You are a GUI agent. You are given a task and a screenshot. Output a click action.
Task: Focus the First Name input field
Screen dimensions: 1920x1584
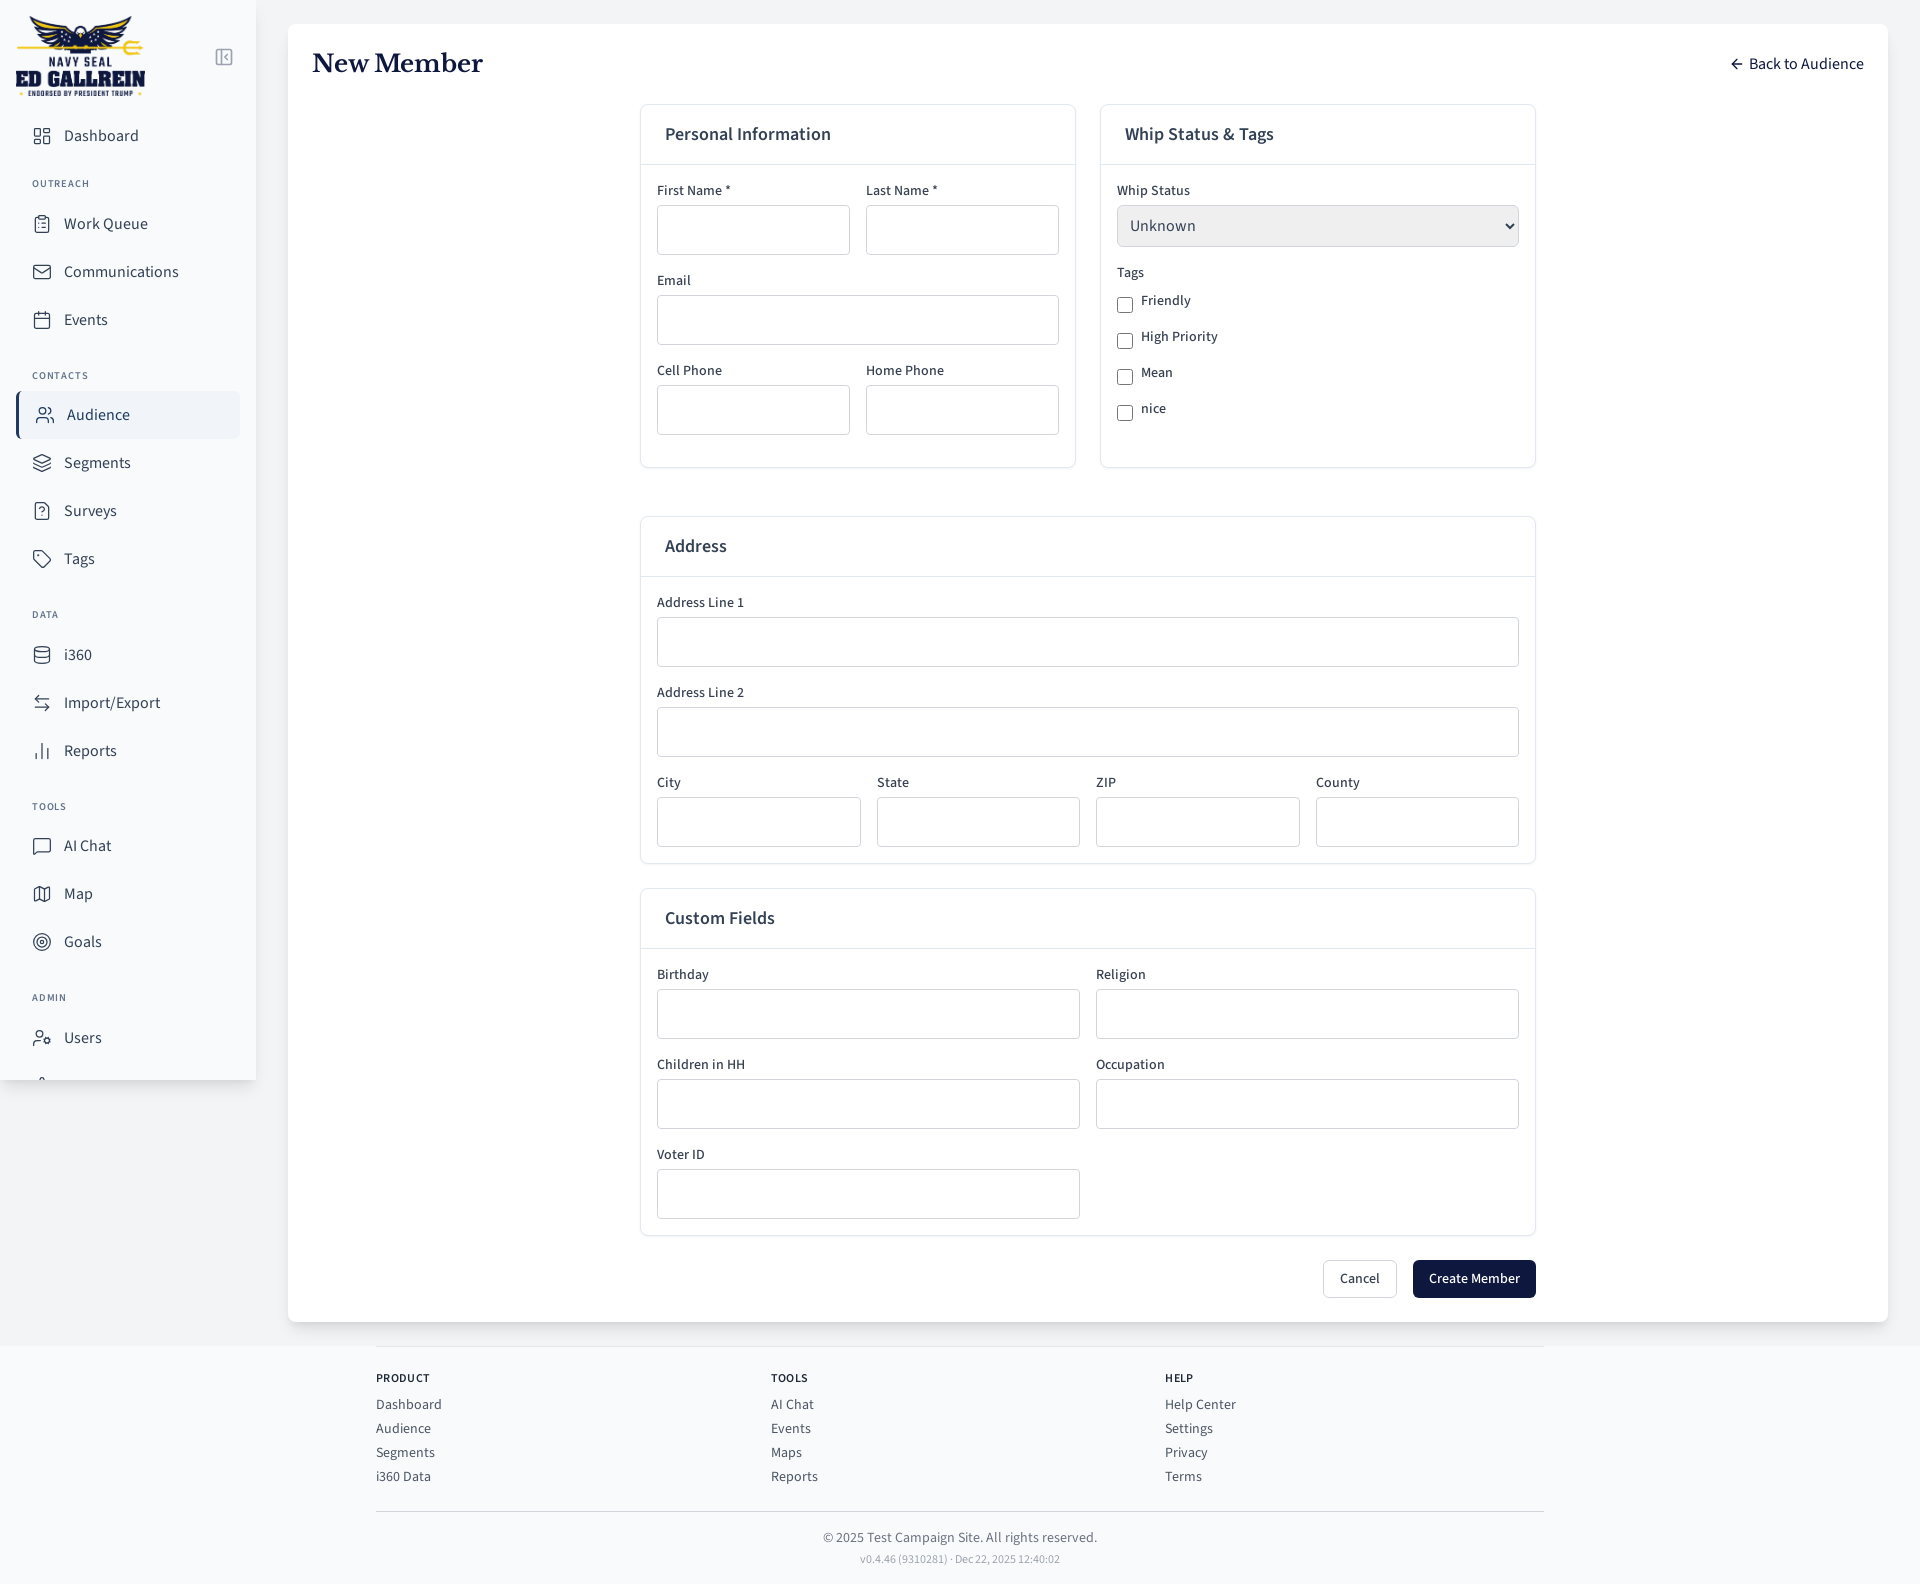pyautogui.click(x=753, y=230)
